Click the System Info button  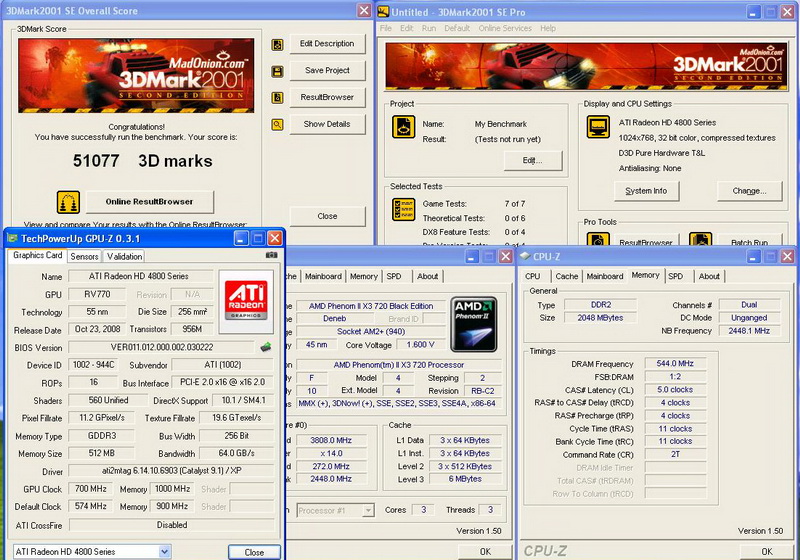[x=645, y=191]
